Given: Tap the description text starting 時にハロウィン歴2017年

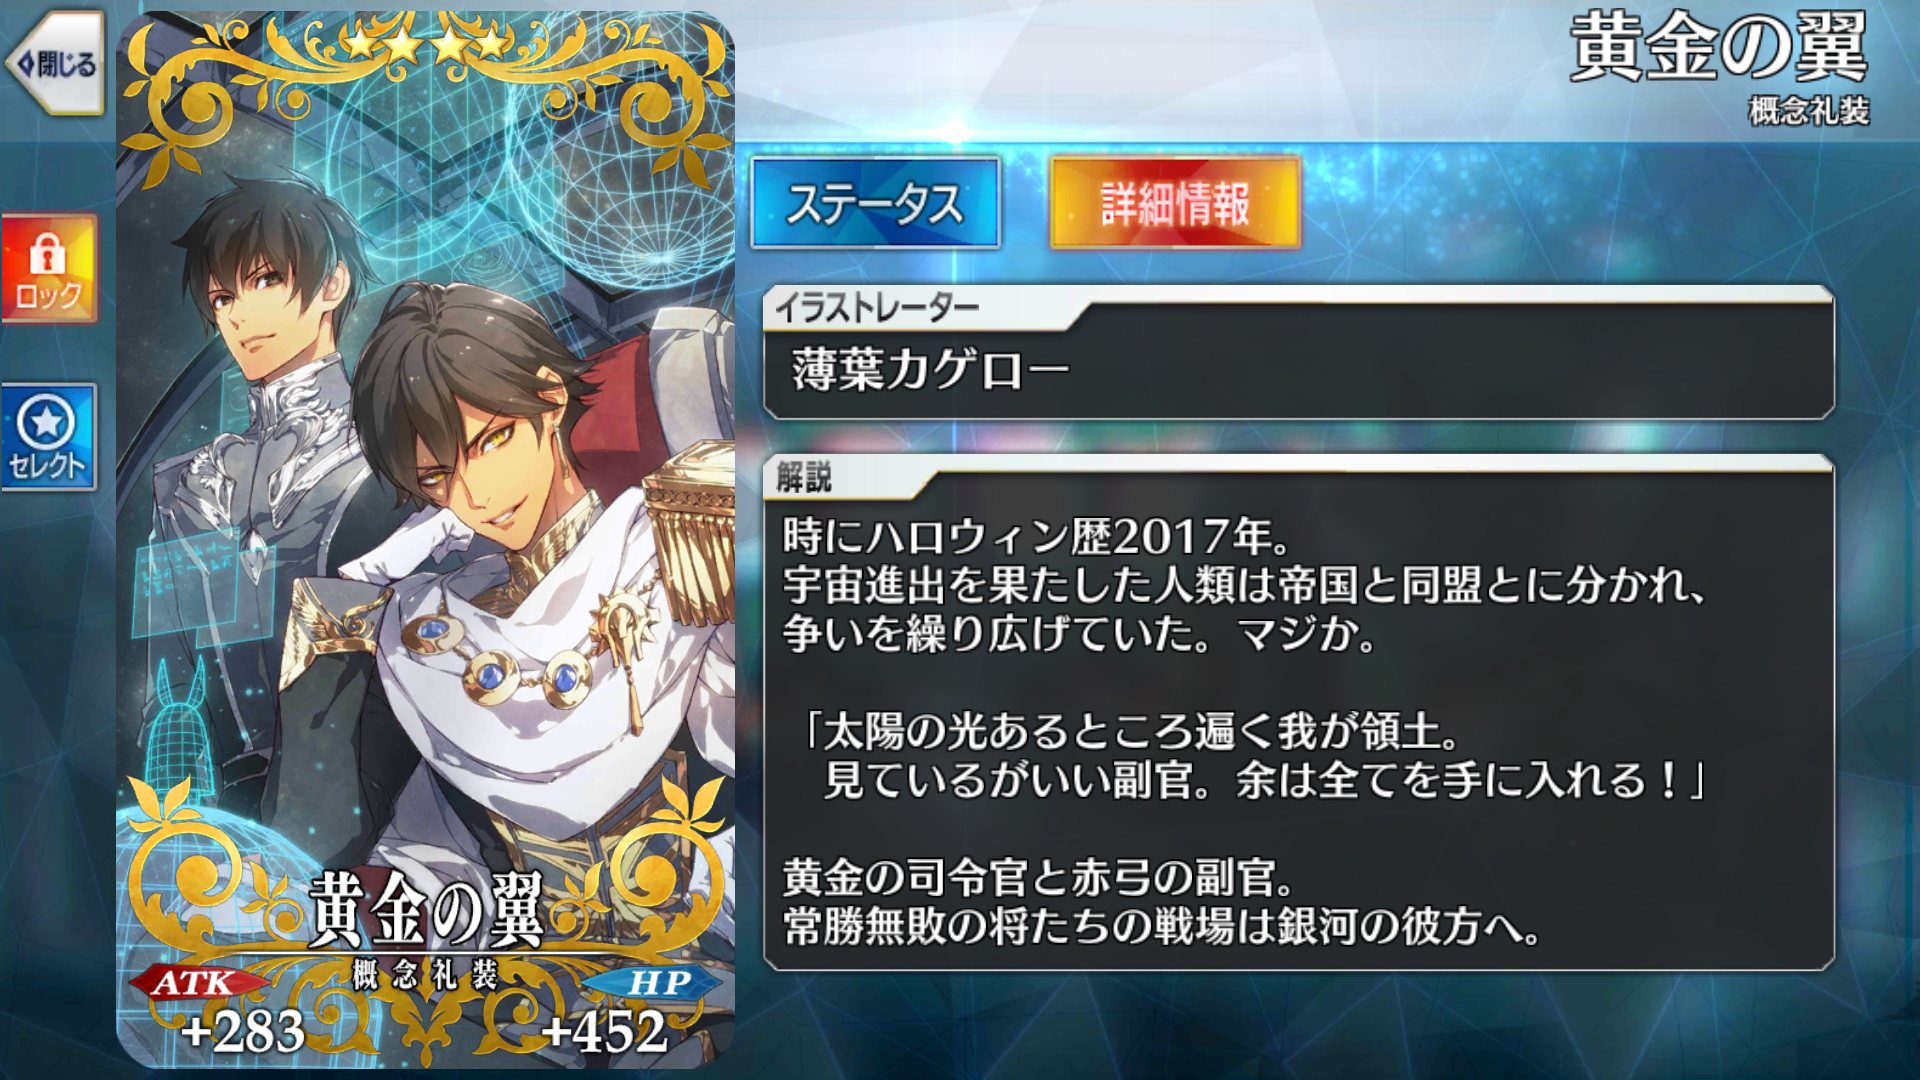Looking at the screenshot, I should click(1244, 732).
